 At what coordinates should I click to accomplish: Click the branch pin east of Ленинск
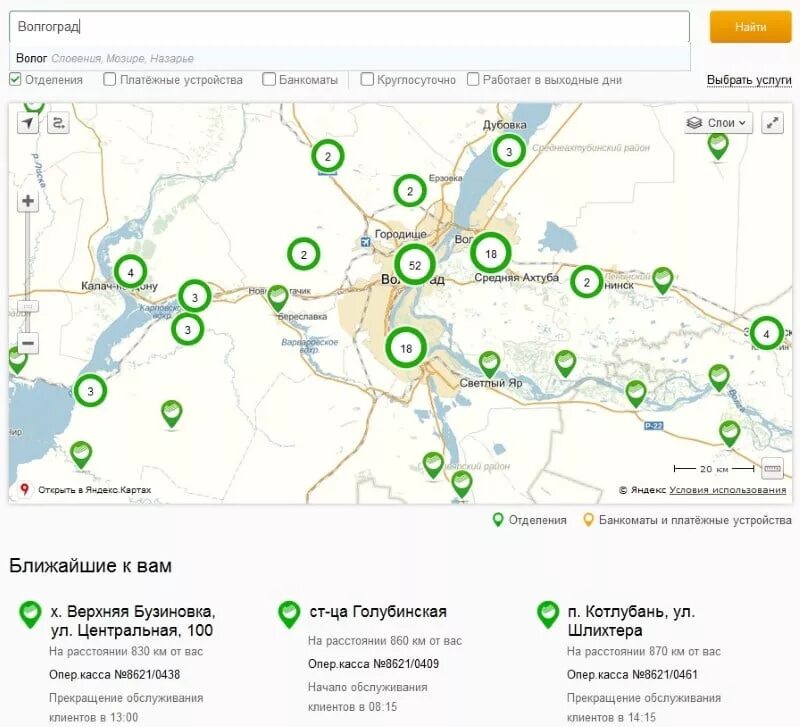[x=663, y=280]
